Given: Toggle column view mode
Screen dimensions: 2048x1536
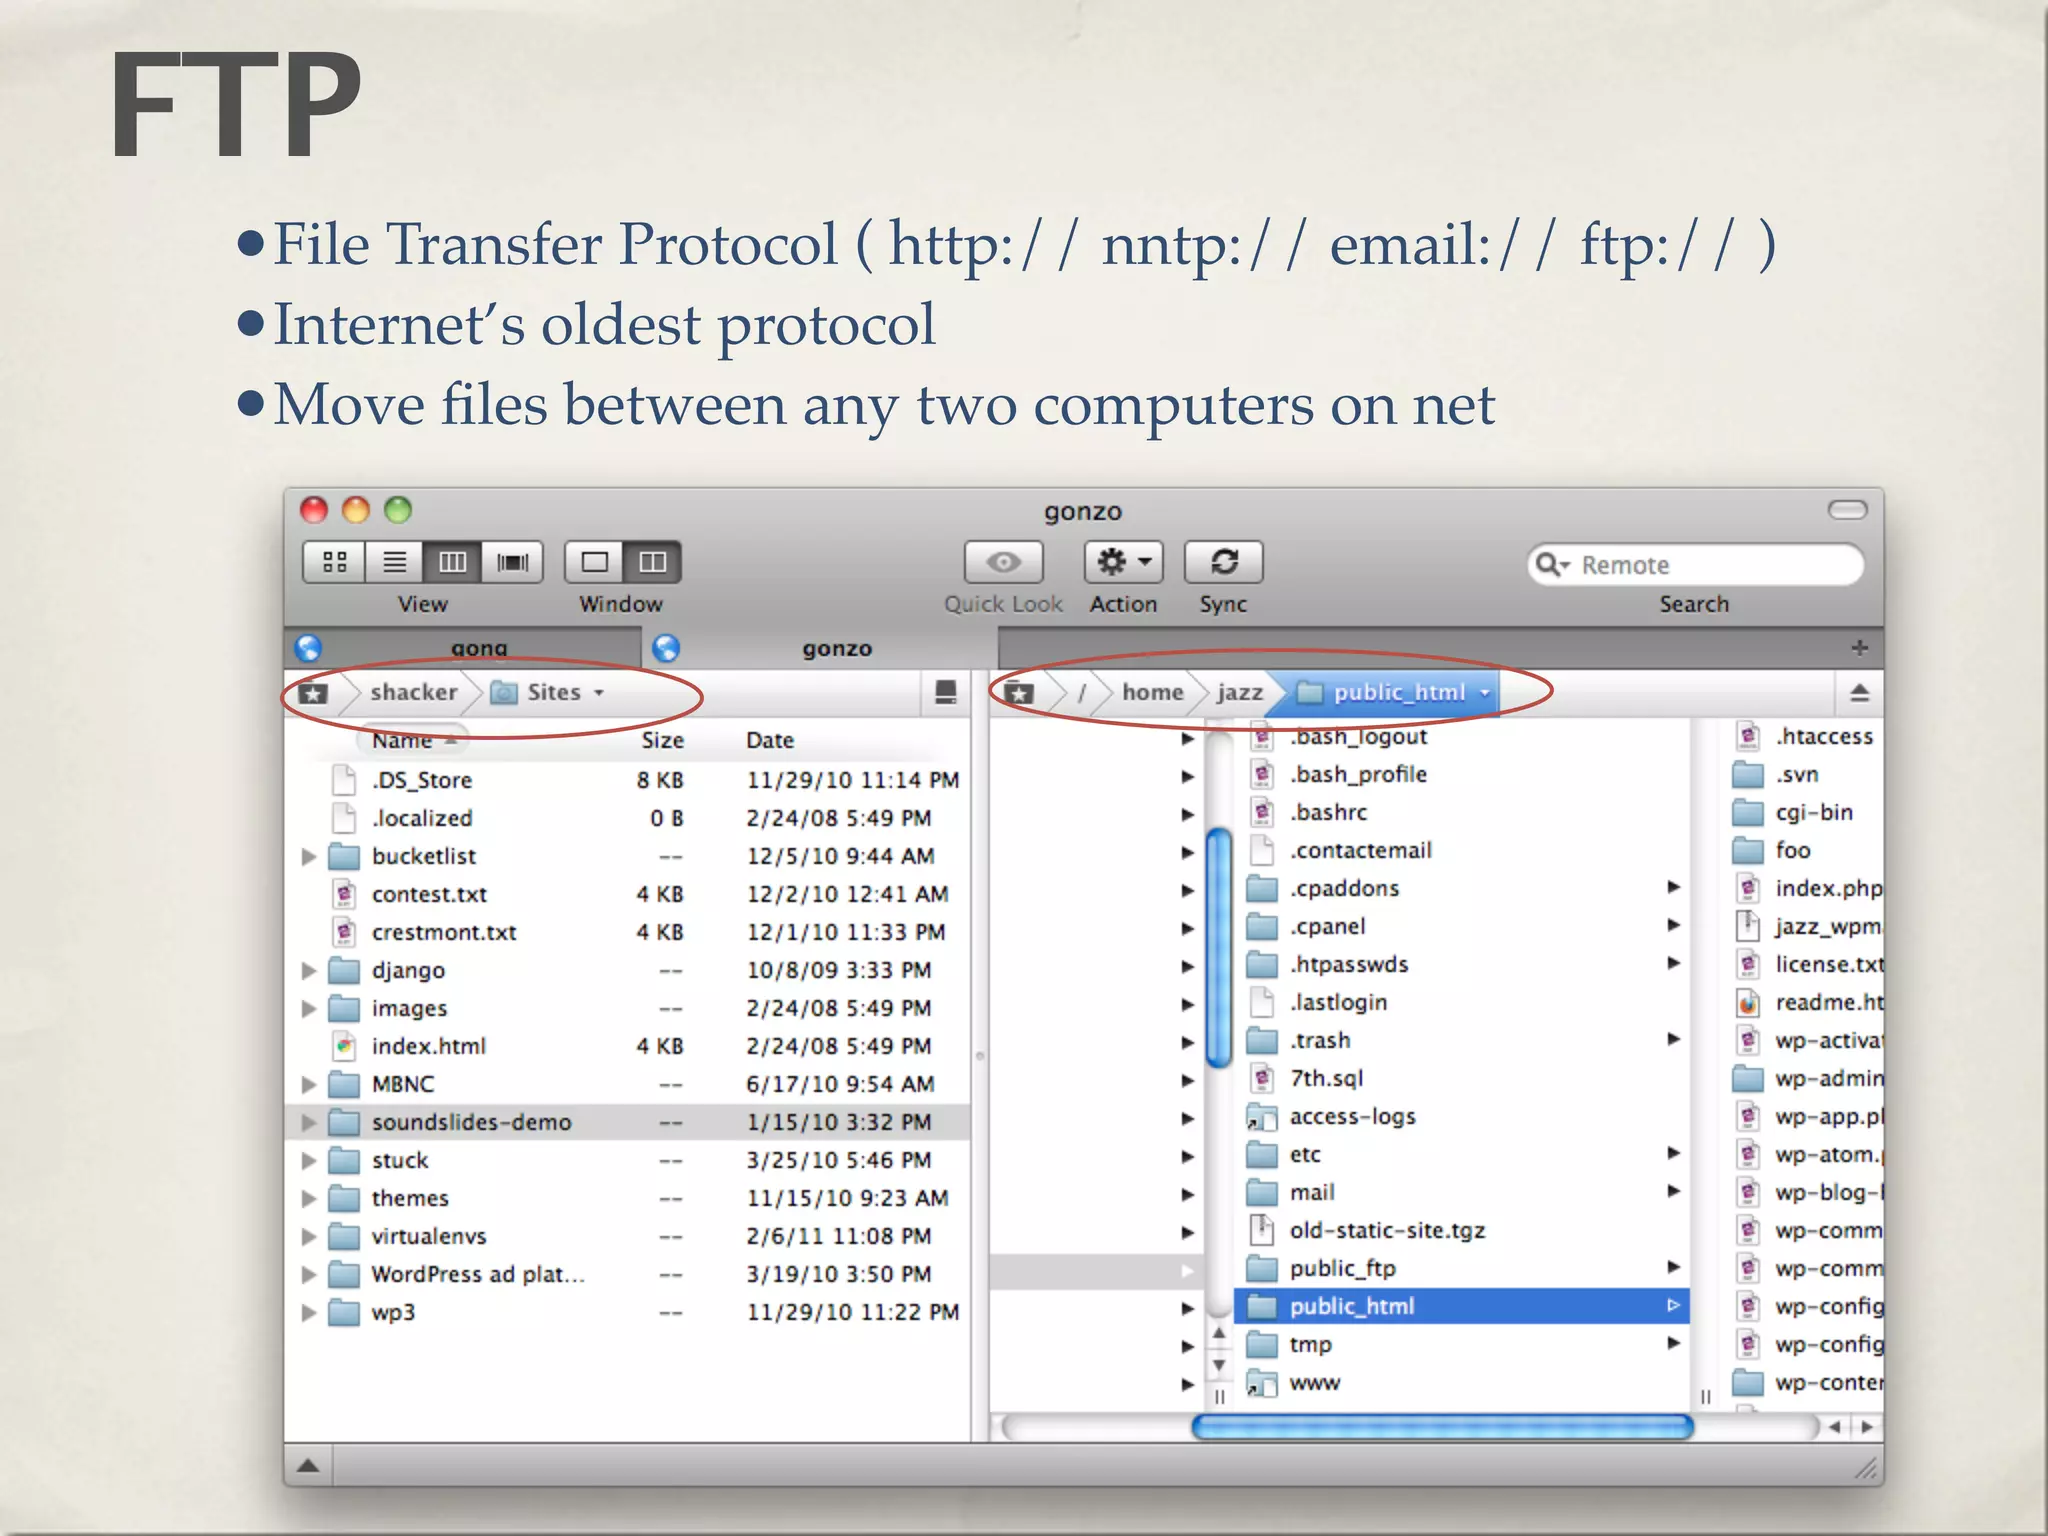Looking at the screenshot, I should (452, 562).
